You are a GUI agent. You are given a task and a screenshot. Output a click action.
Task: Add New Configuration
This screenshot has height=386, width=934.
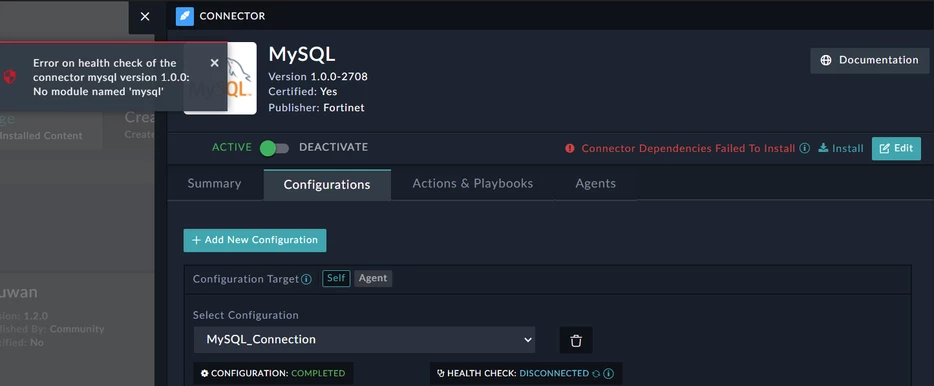pos(255,240)
